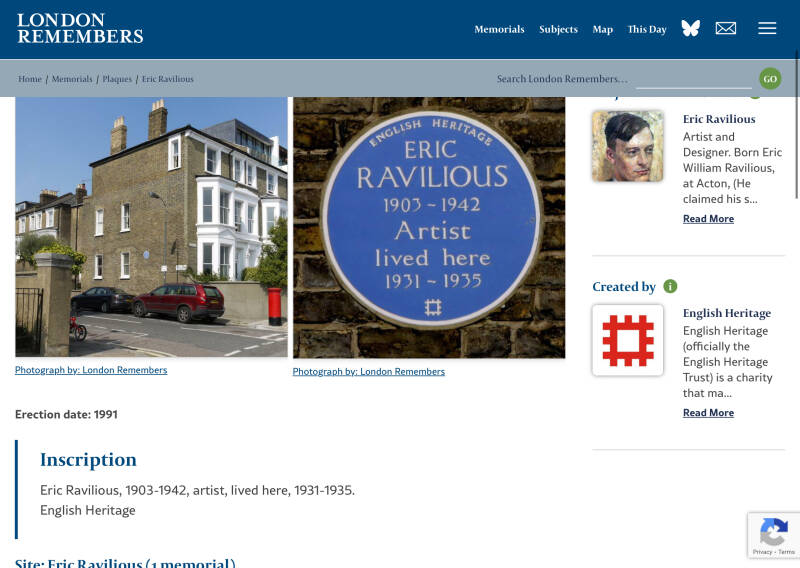
Task: Open the butterfly Bluesky icon
Action: (x=691, y=28)
